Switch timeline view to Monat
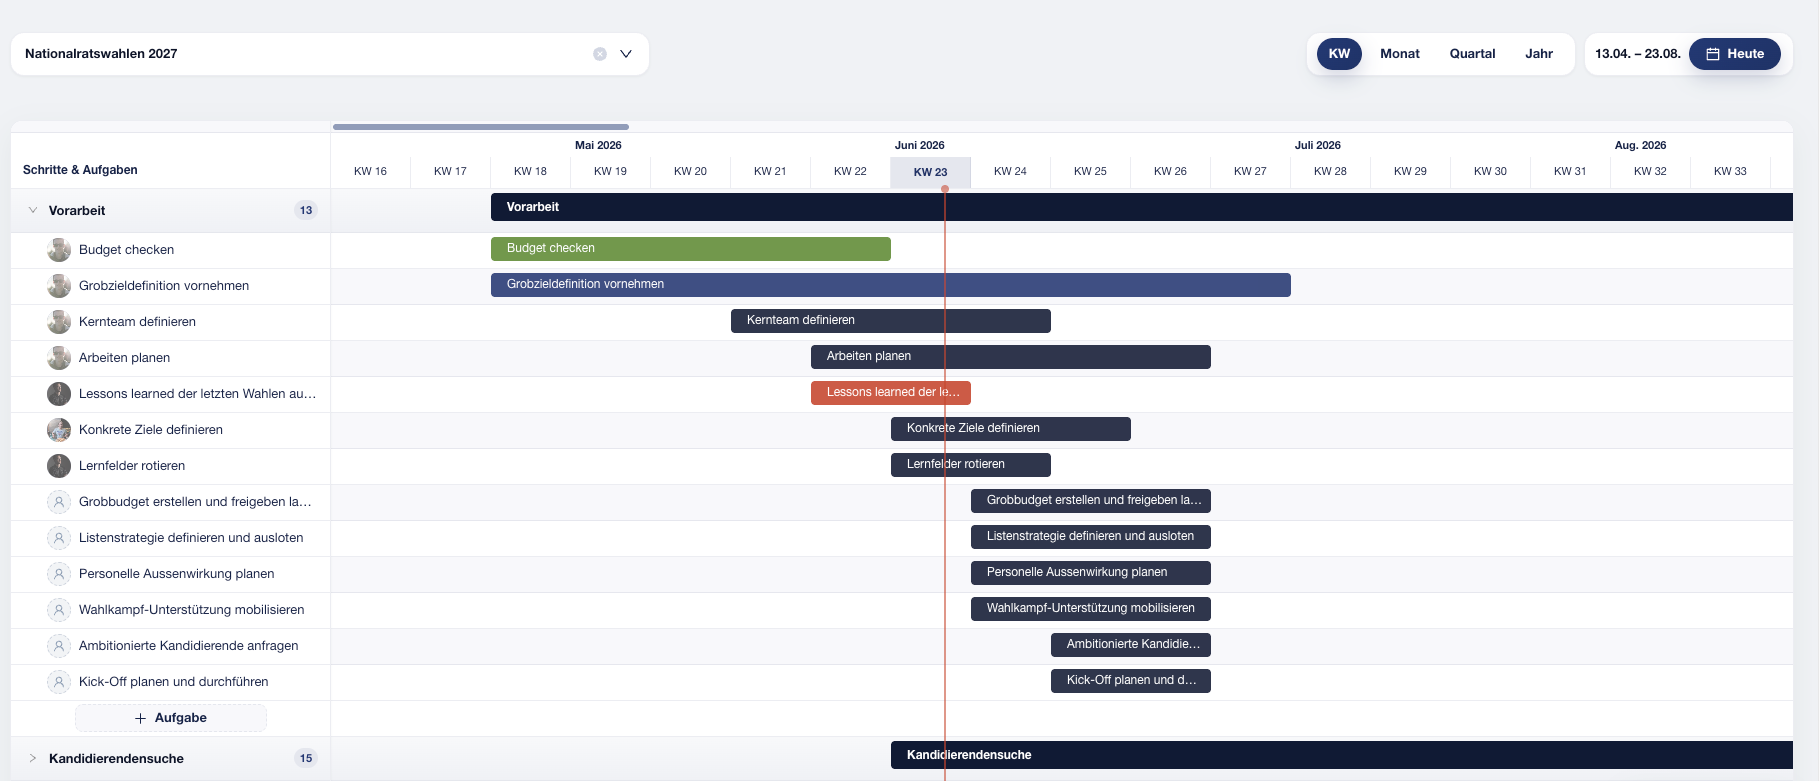1820x781 pixels. click(x=1400, y=54)
